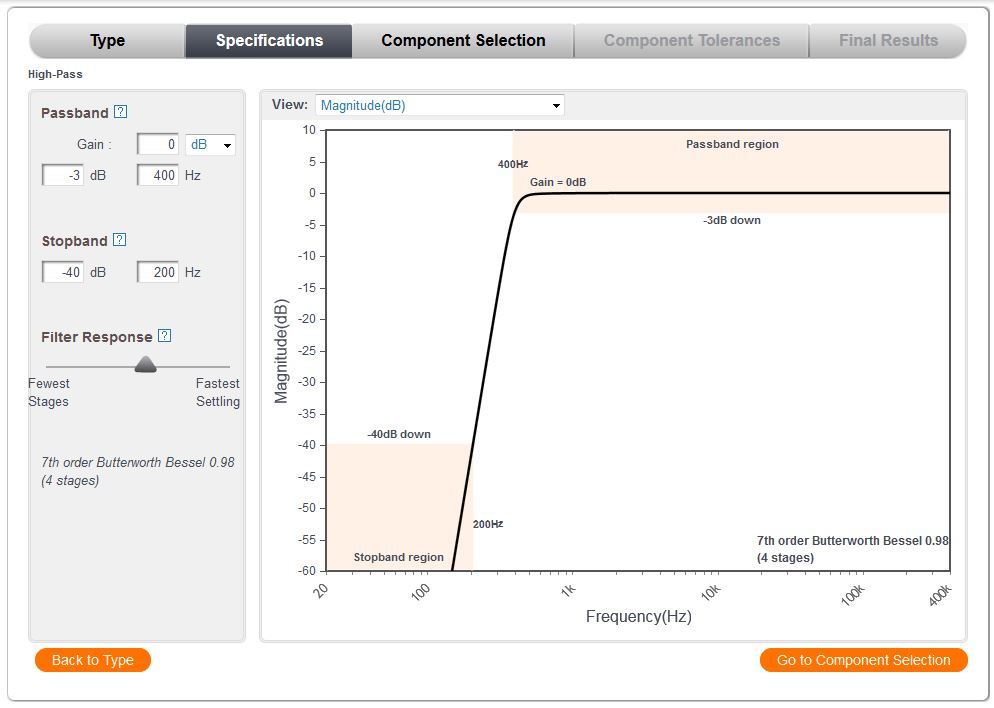994x708 pixels.
Task: Click the Passband region label on the chart
Action: pyautogui.click(x=732, y=144)
